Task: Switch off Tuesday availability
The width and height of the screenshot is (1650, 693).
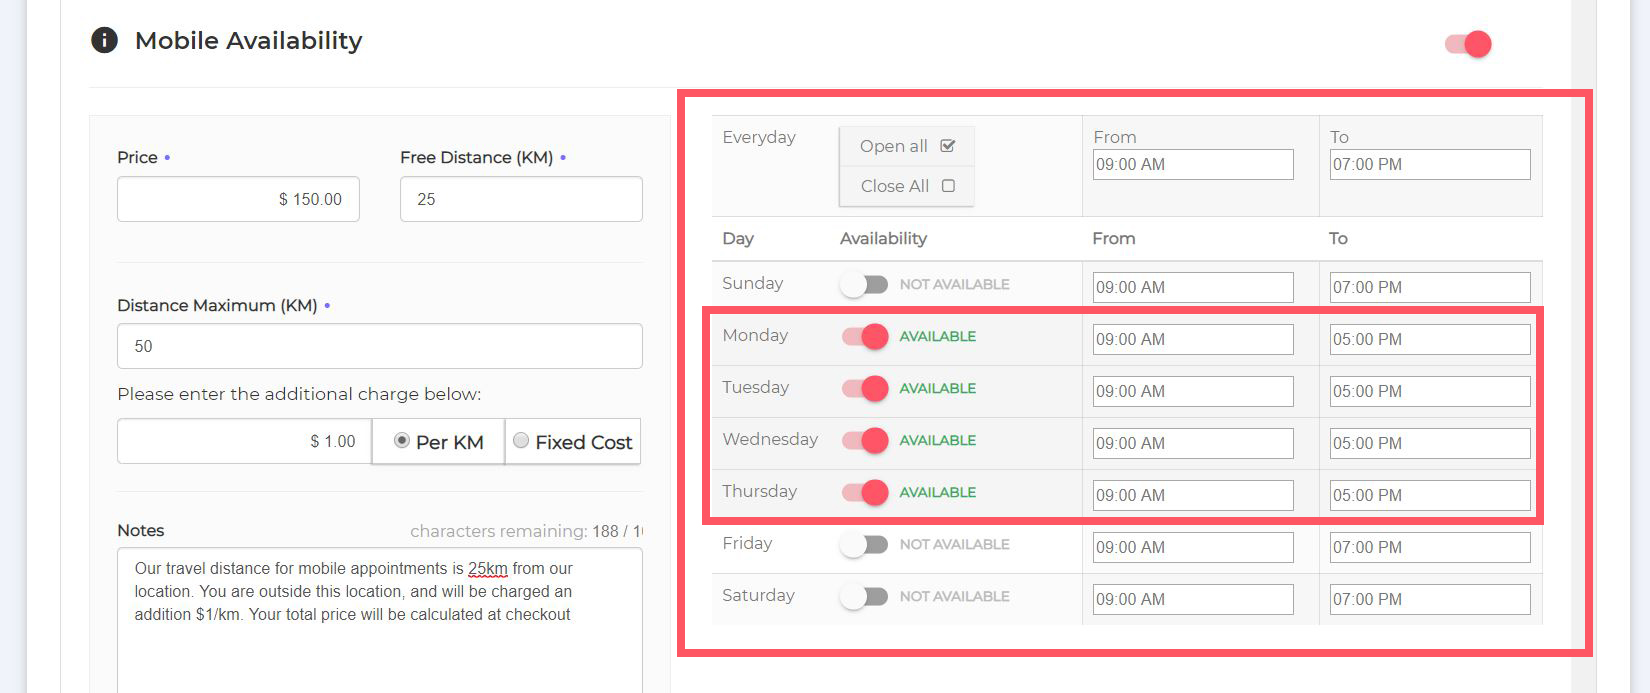Action: click(x=864, y=389)
